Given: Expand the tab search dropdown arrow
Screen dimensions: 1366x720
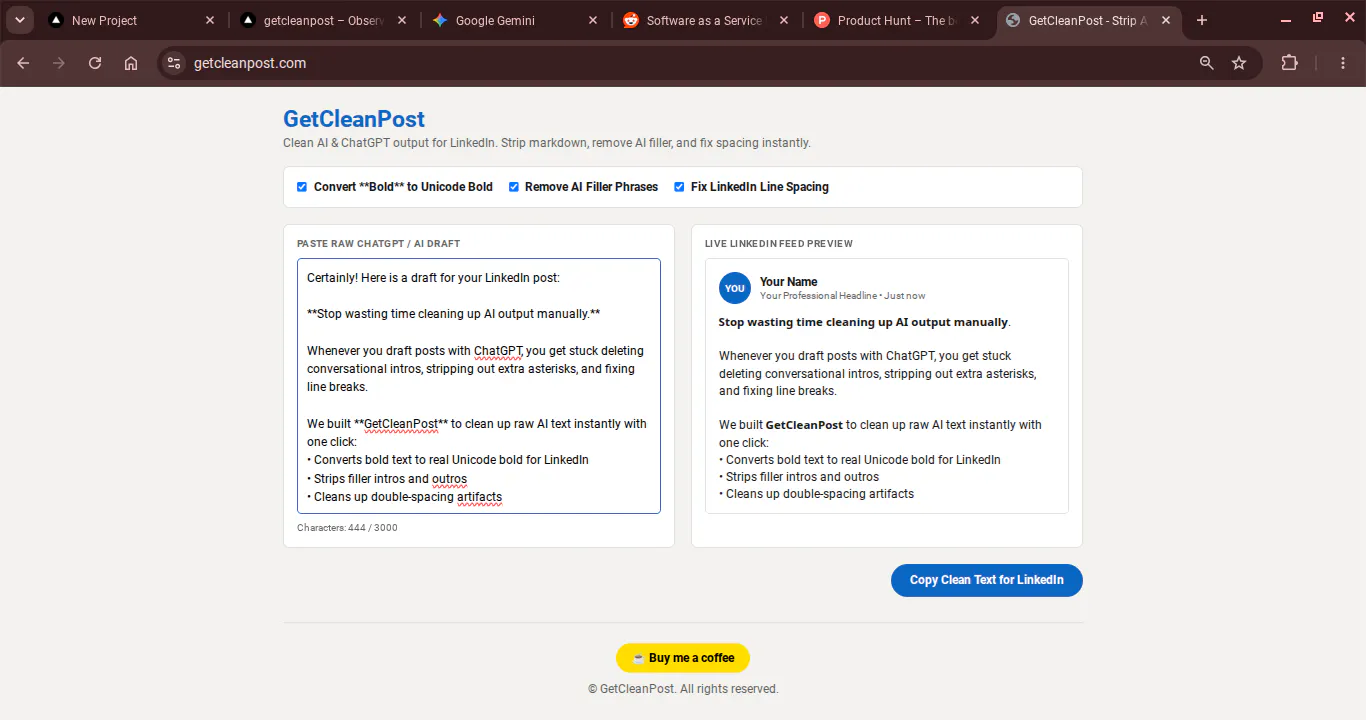Looking at the screenshot, I should (x=20, y=20).
